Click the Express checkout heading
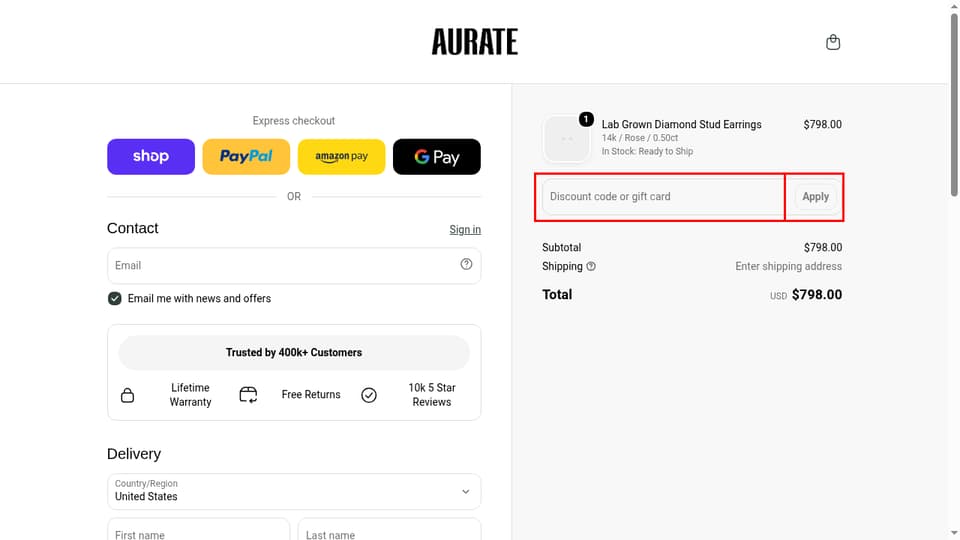Screen dimensions: 960x540 click(294, 121)
